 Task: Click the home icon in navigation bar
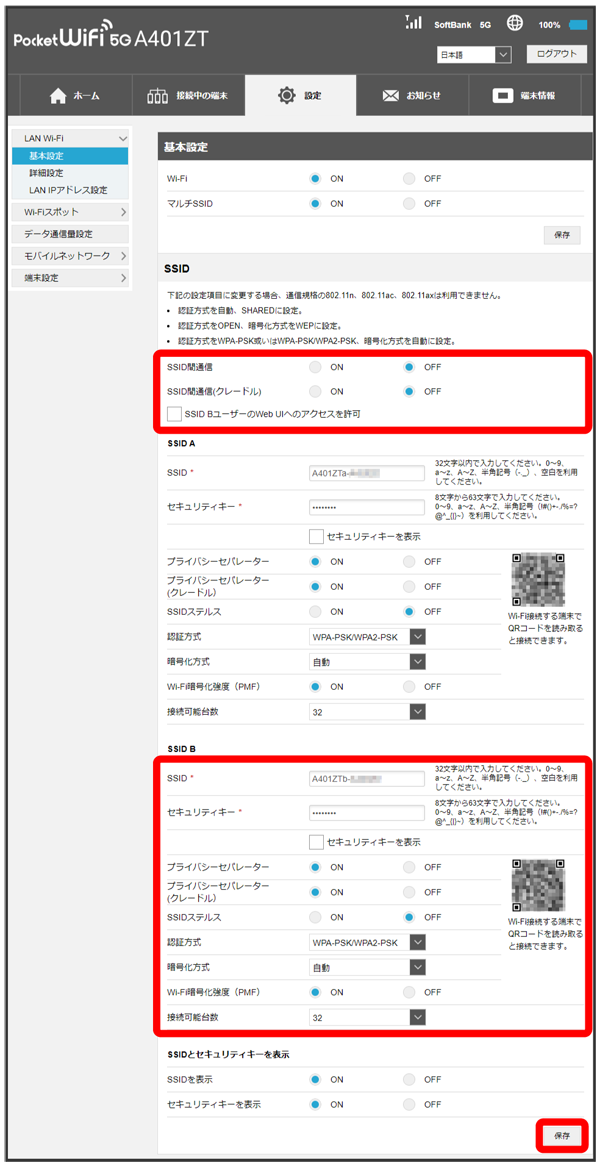point(58,96)
